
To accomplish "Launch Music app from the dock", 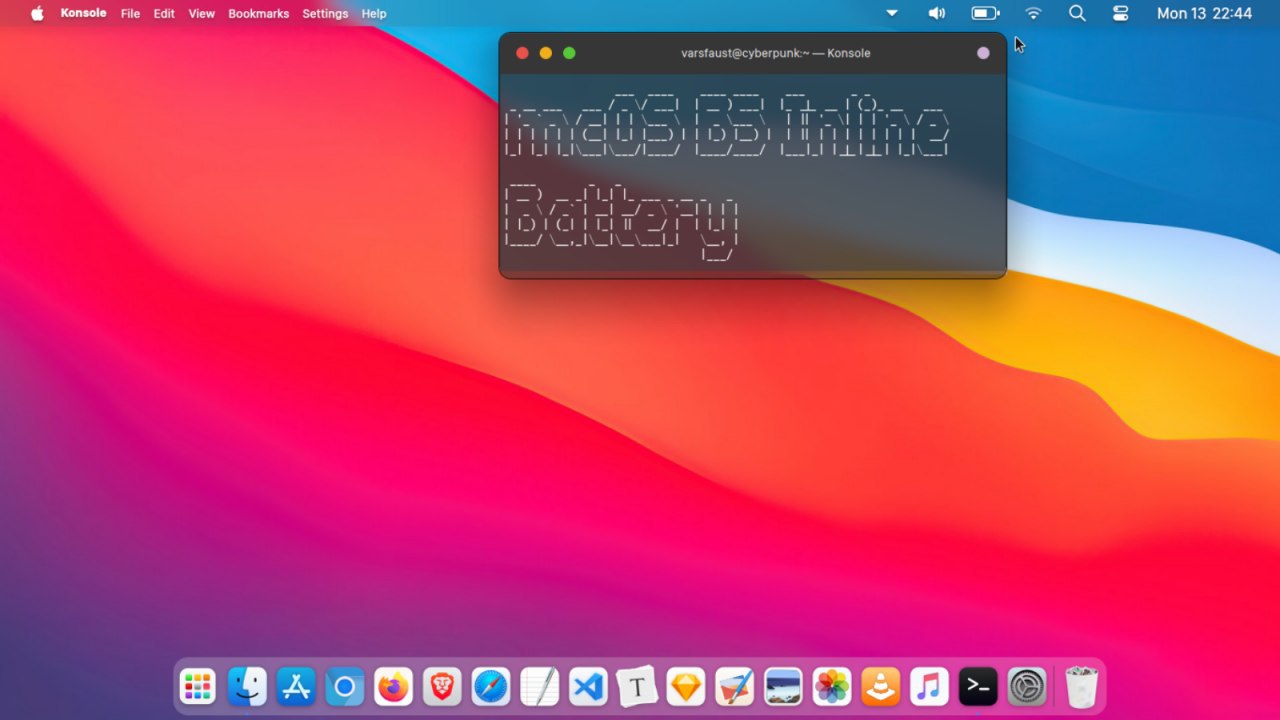I will coord(930,687).
